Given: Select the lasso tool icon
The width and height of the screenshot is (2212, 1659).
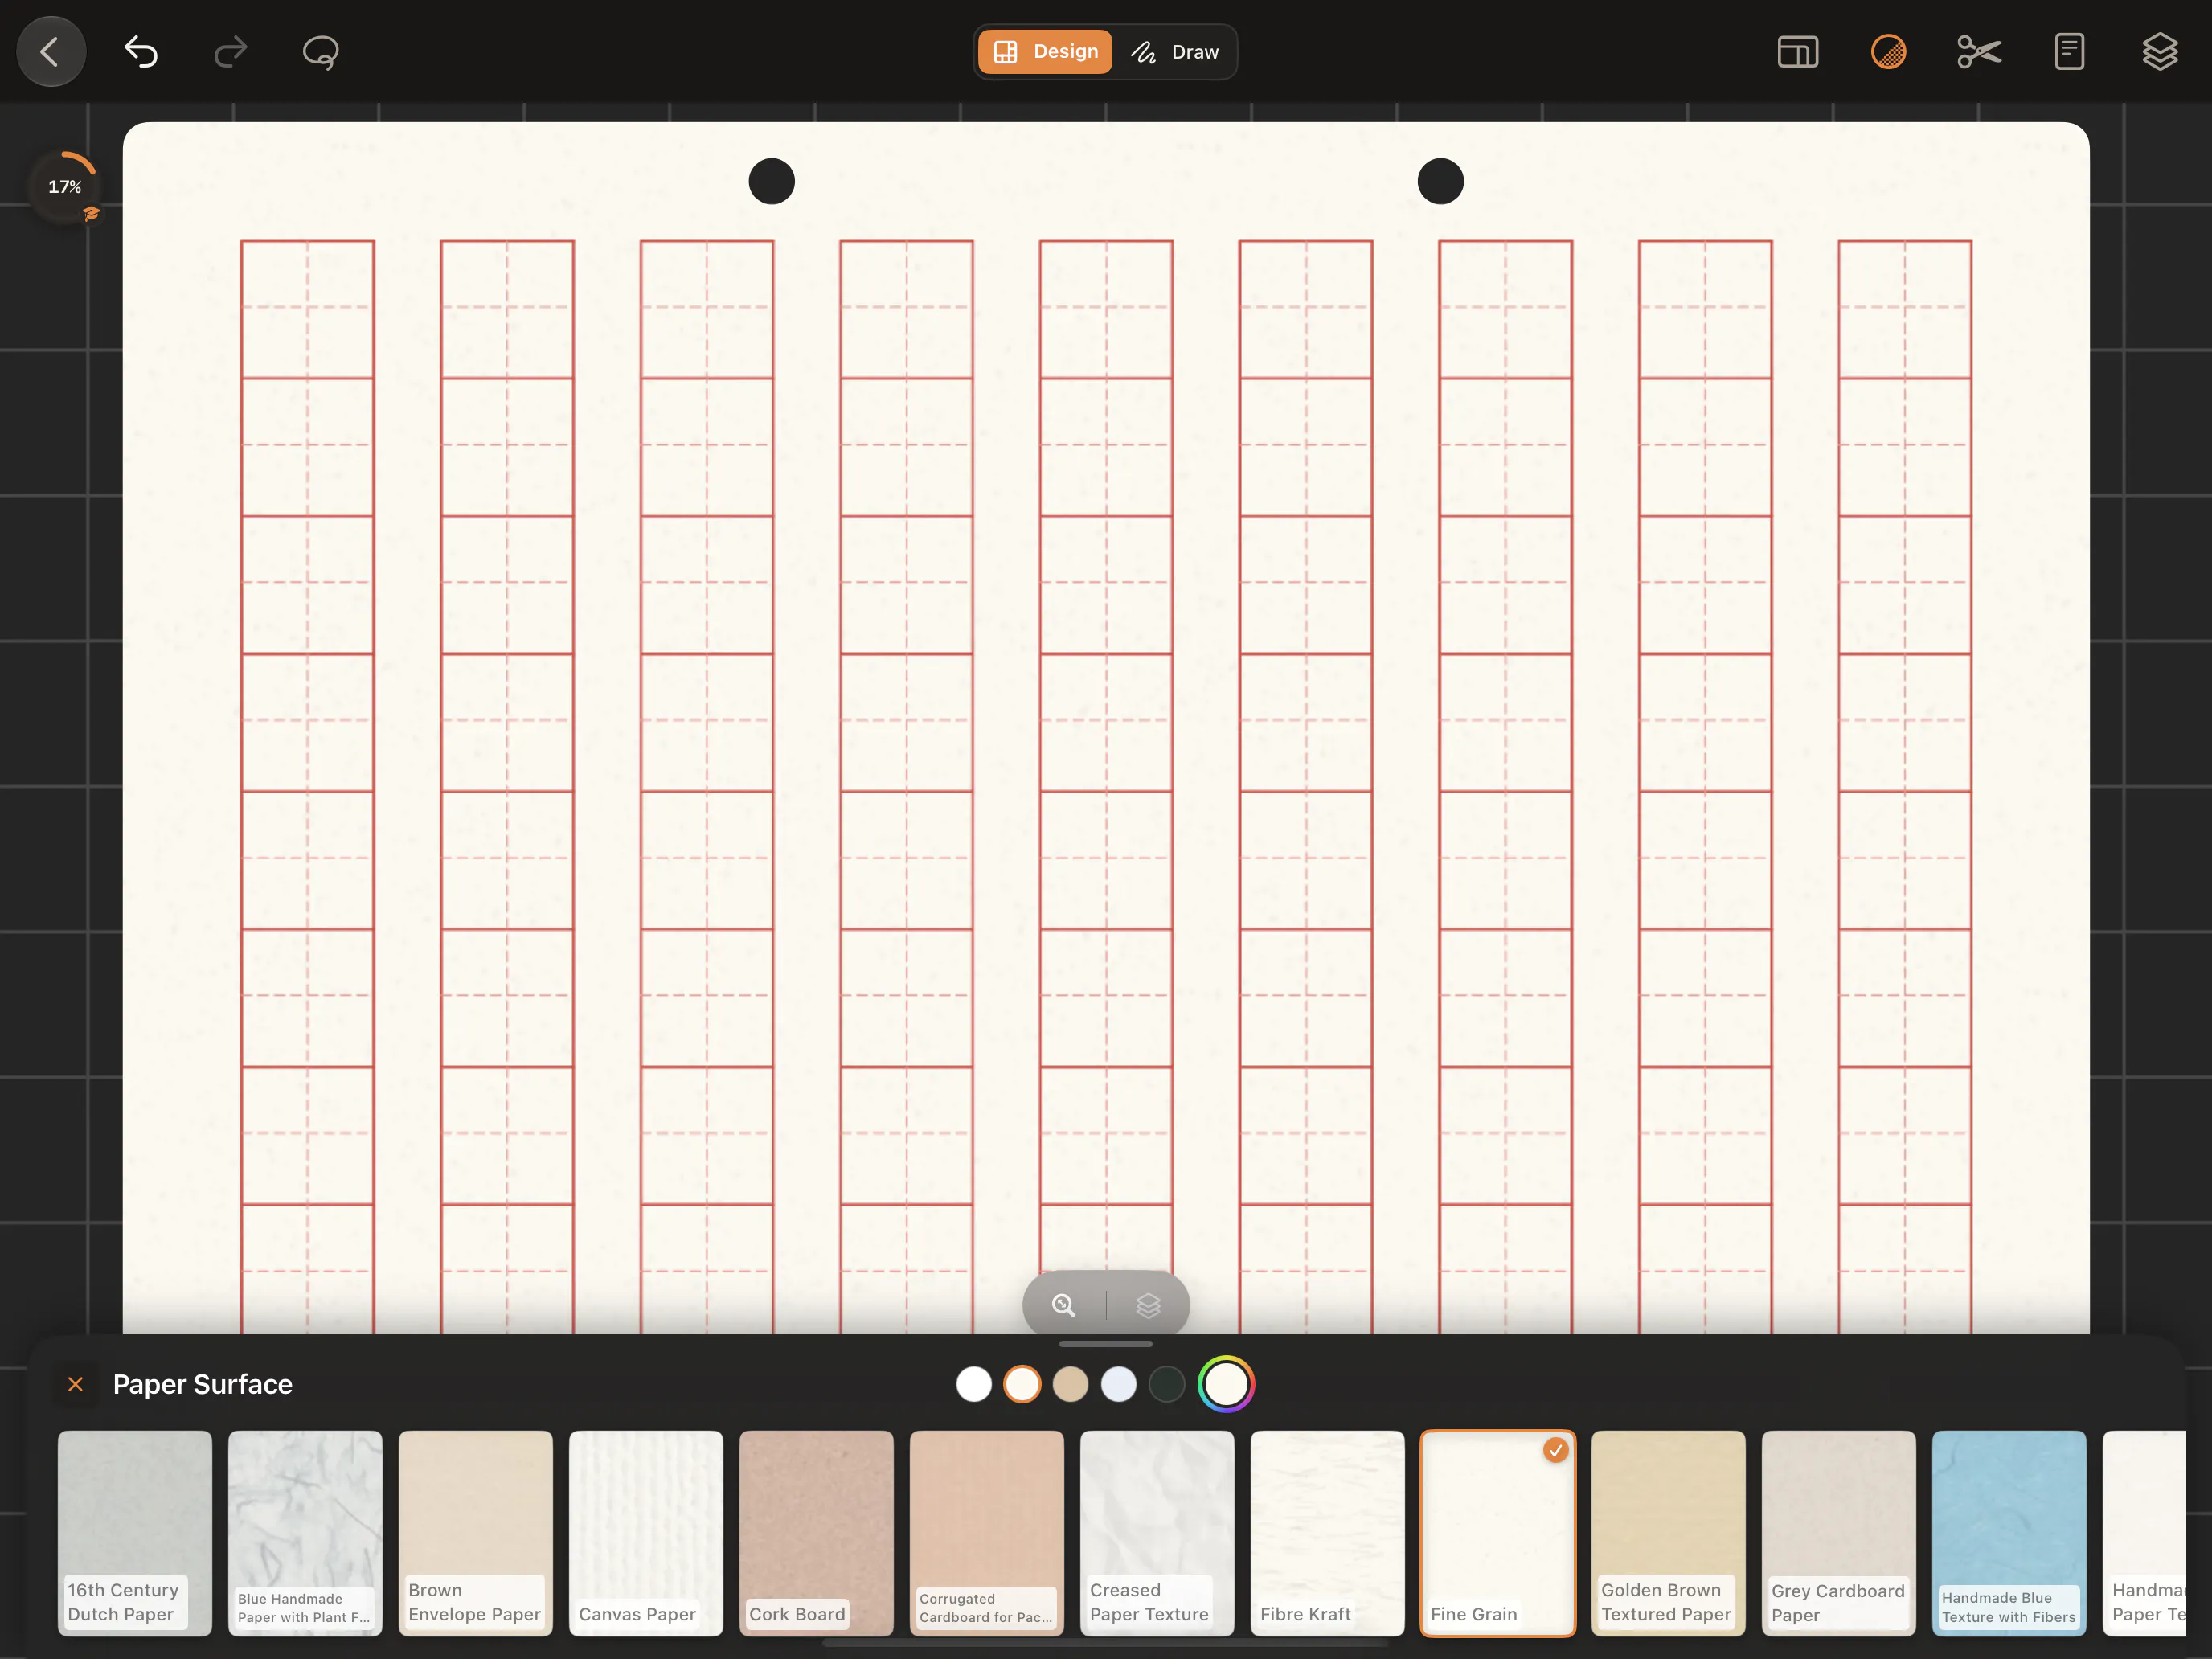Looking at the screenshot, I should pyautogui.click(x=320, y=51).
